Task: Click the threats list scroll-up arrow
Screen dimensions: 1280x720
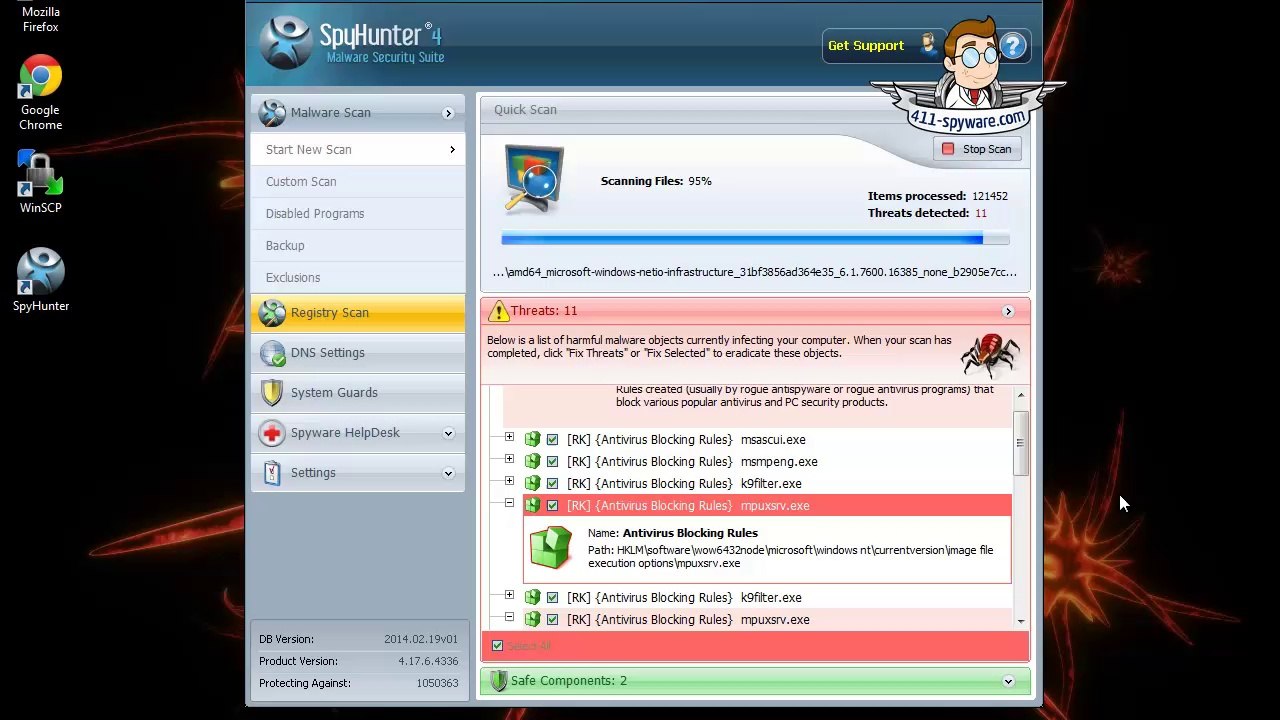Action: coord(1021,396)
